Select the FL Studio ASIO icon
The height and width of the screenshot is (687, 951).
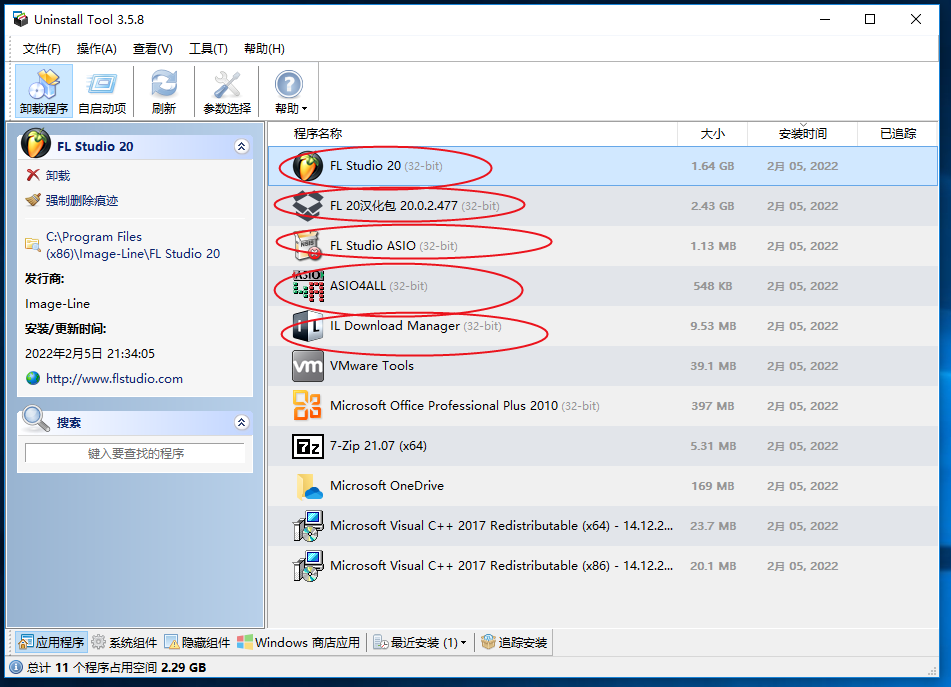(x=307, y=246)
